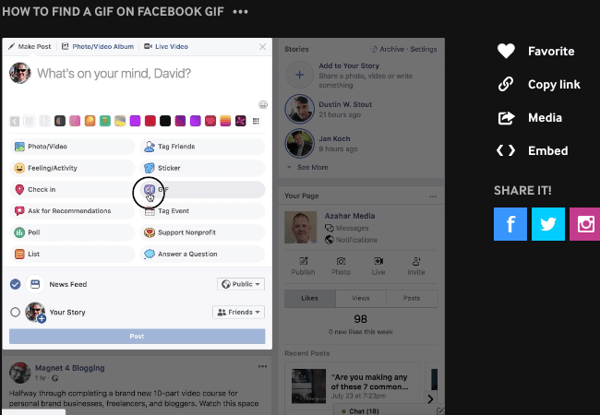Choose the Check in option

coord(72,189)
